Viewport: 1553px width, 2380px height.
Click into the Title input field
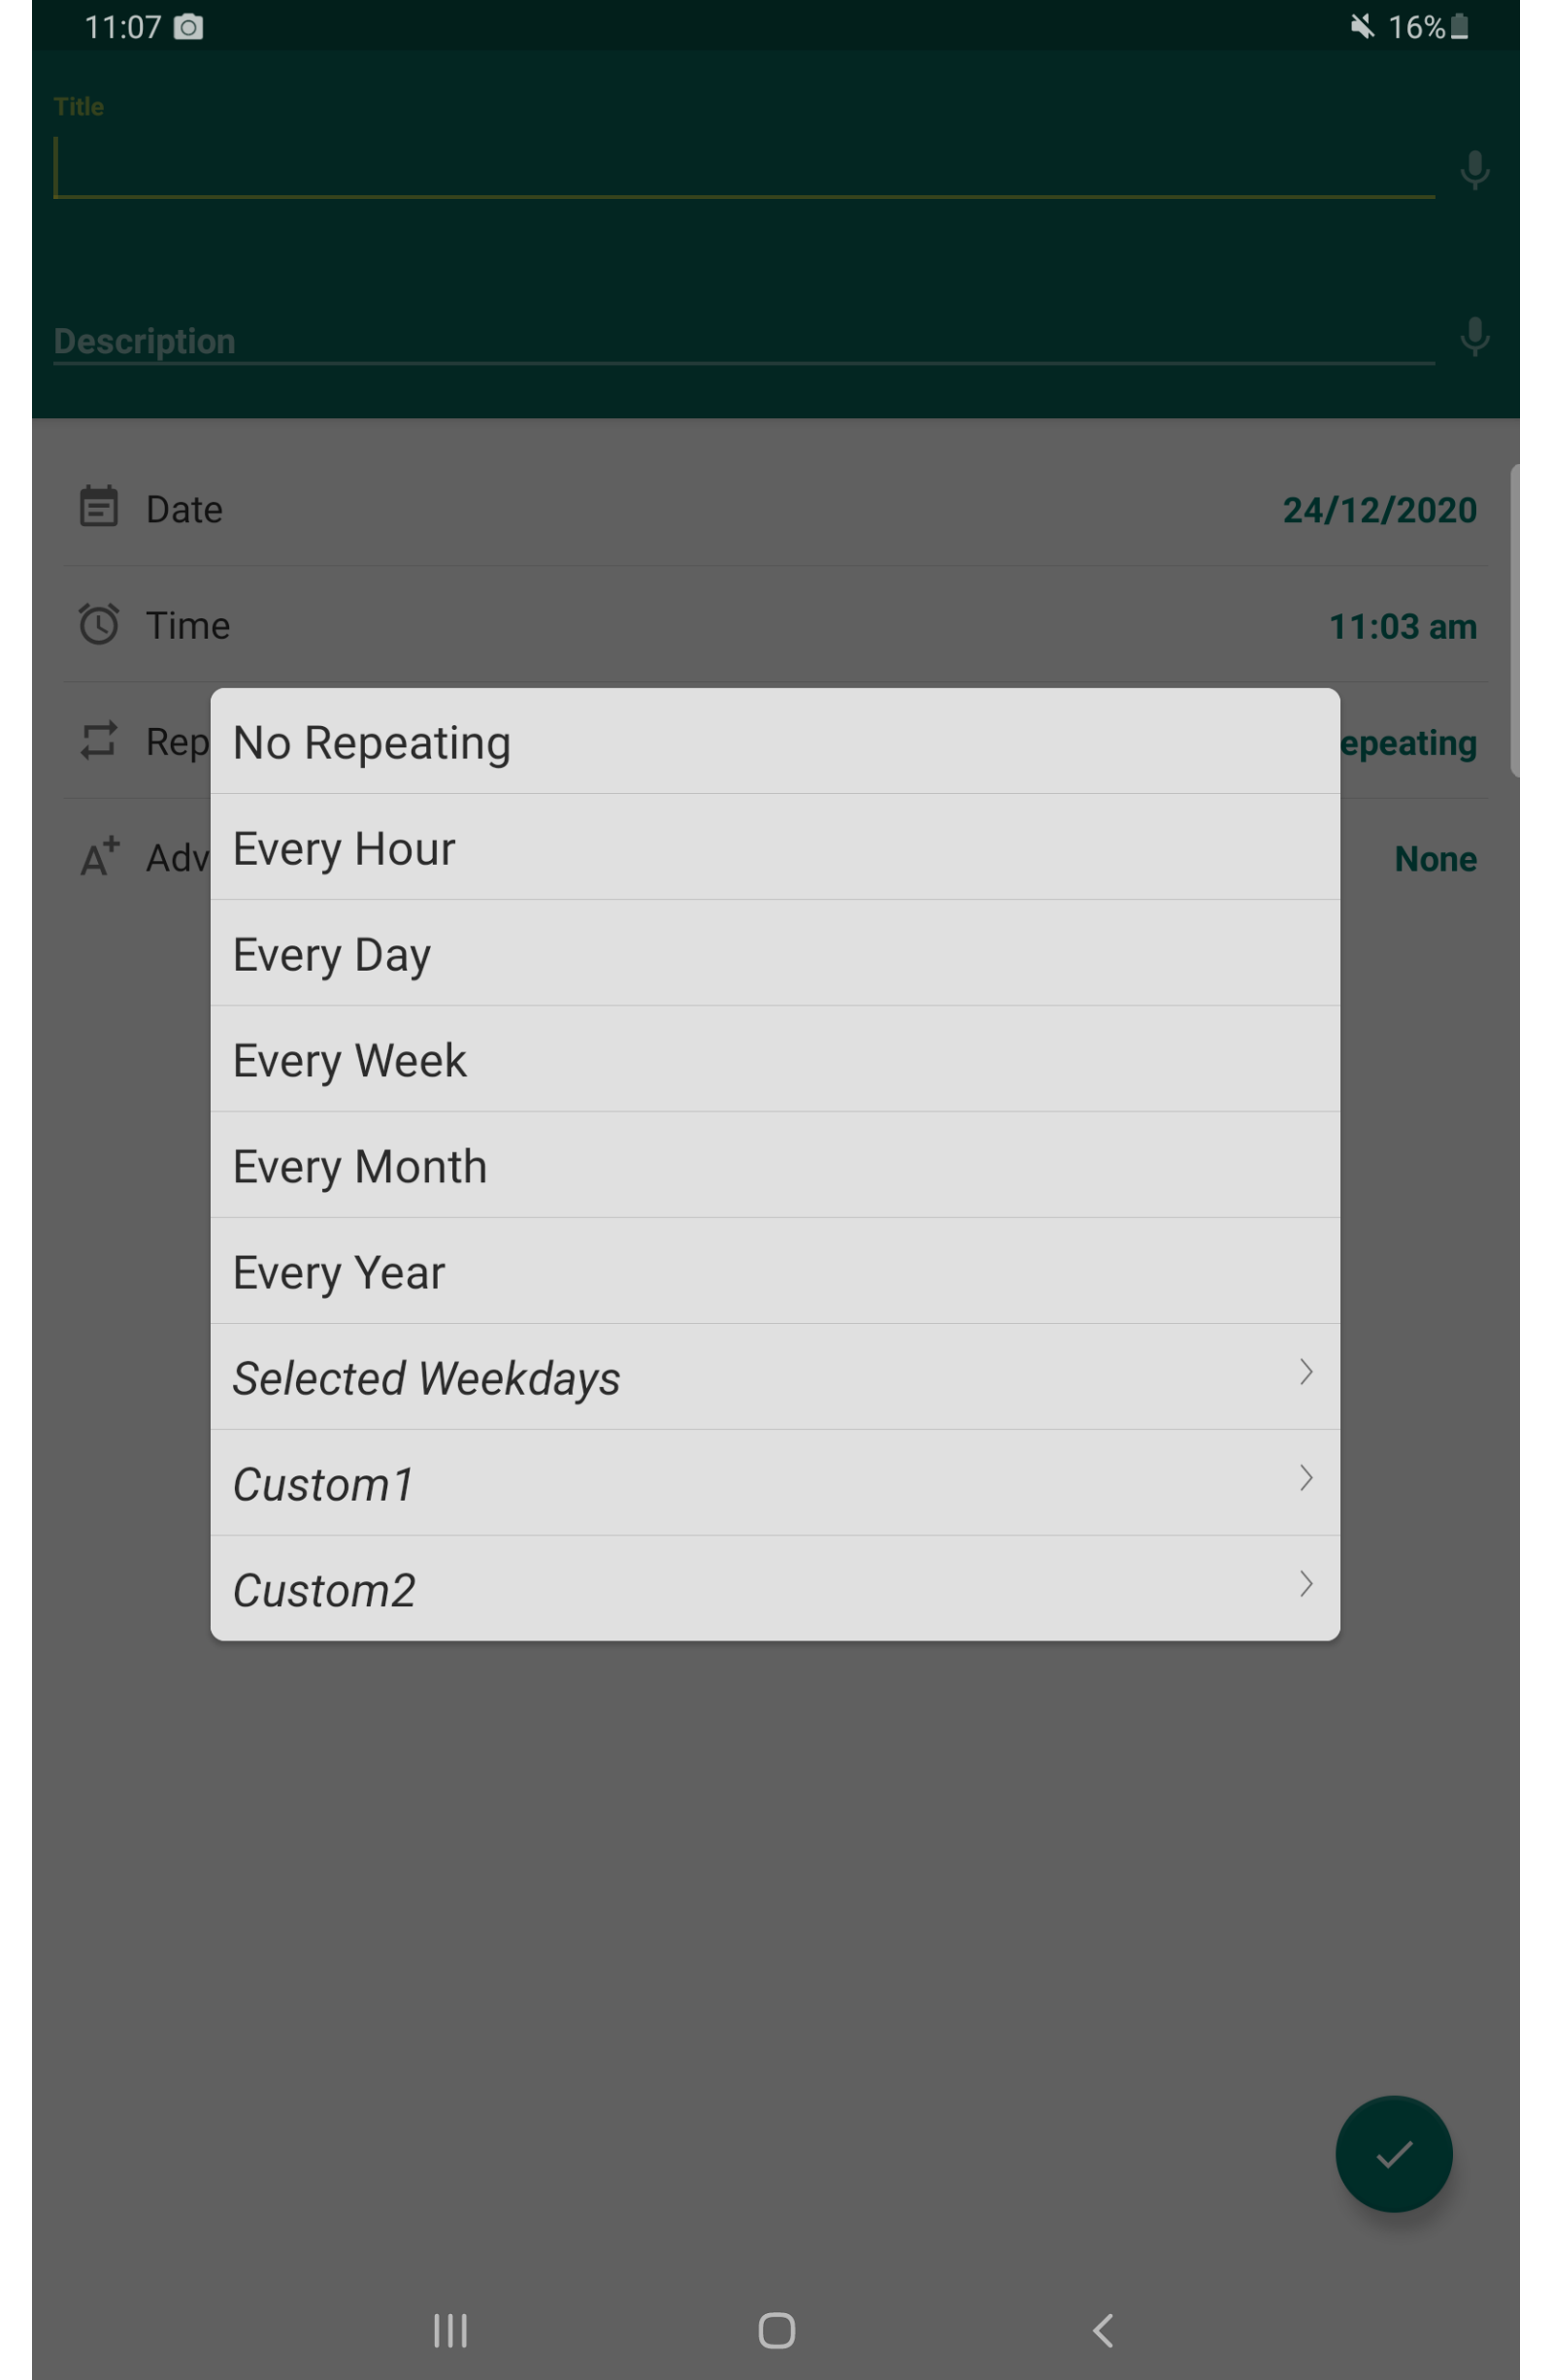point(744,167)
